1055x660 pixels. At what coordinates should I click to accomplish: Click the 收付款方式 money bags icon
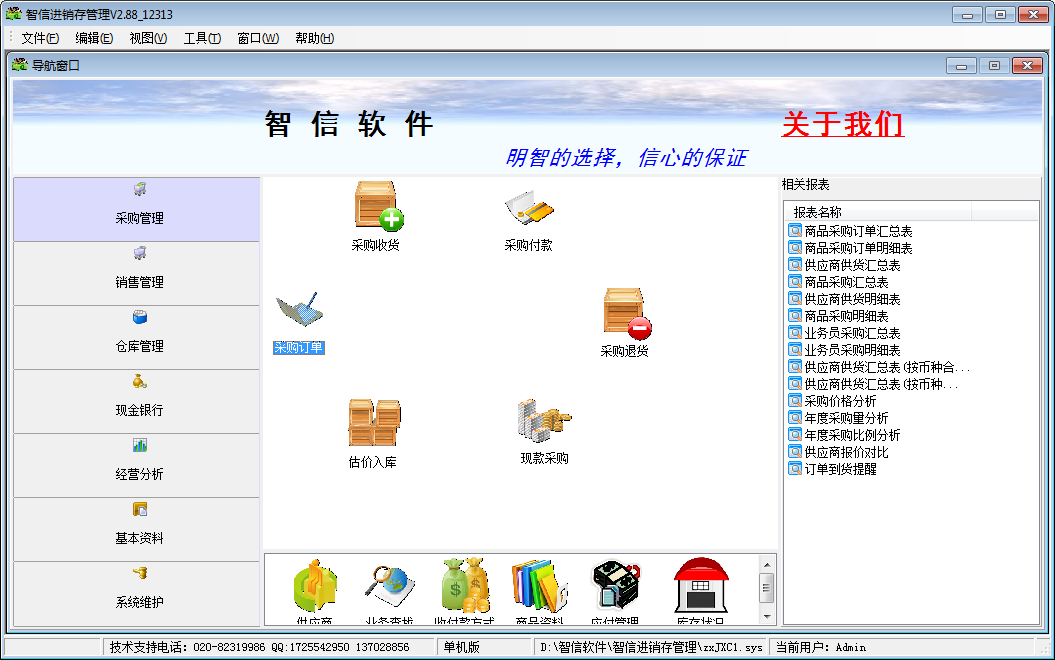coord(464,588)
